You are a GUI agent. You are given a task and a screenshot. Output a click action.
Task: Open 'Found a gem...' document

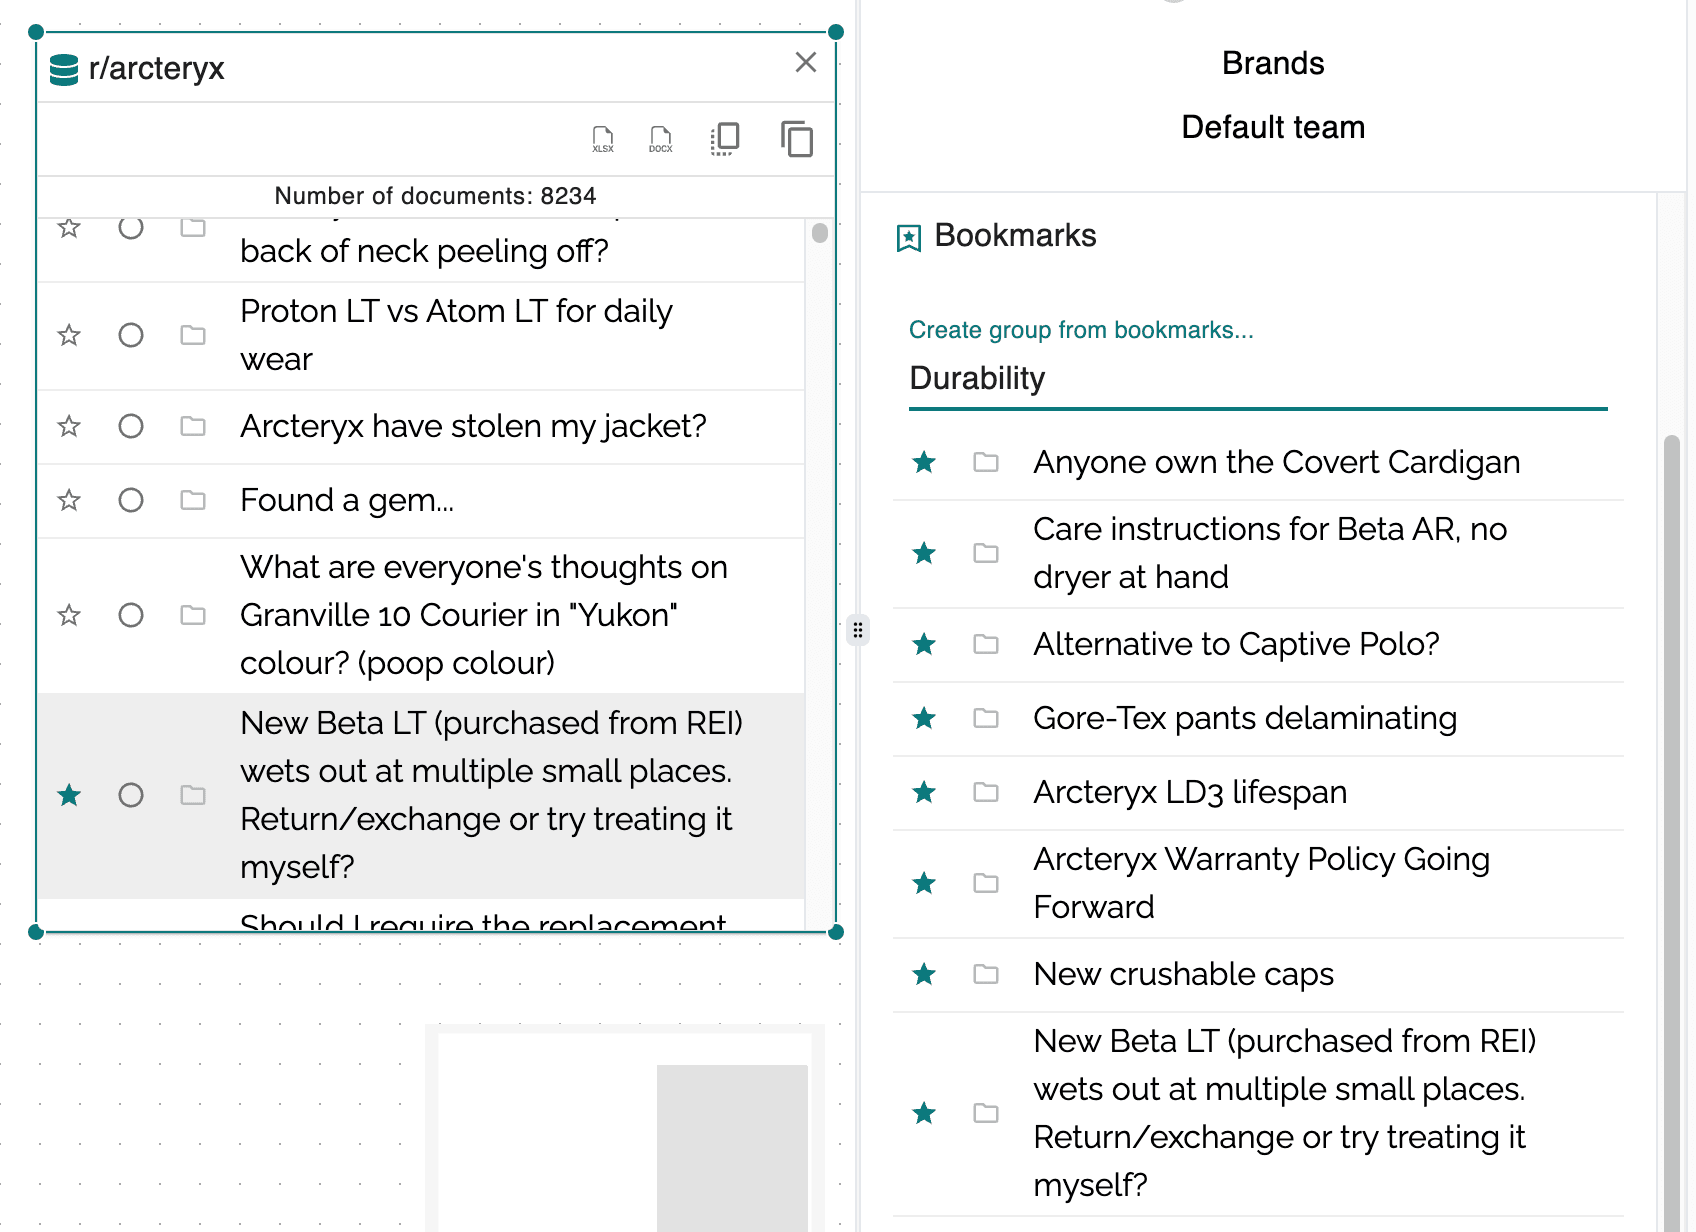[347, 500]
